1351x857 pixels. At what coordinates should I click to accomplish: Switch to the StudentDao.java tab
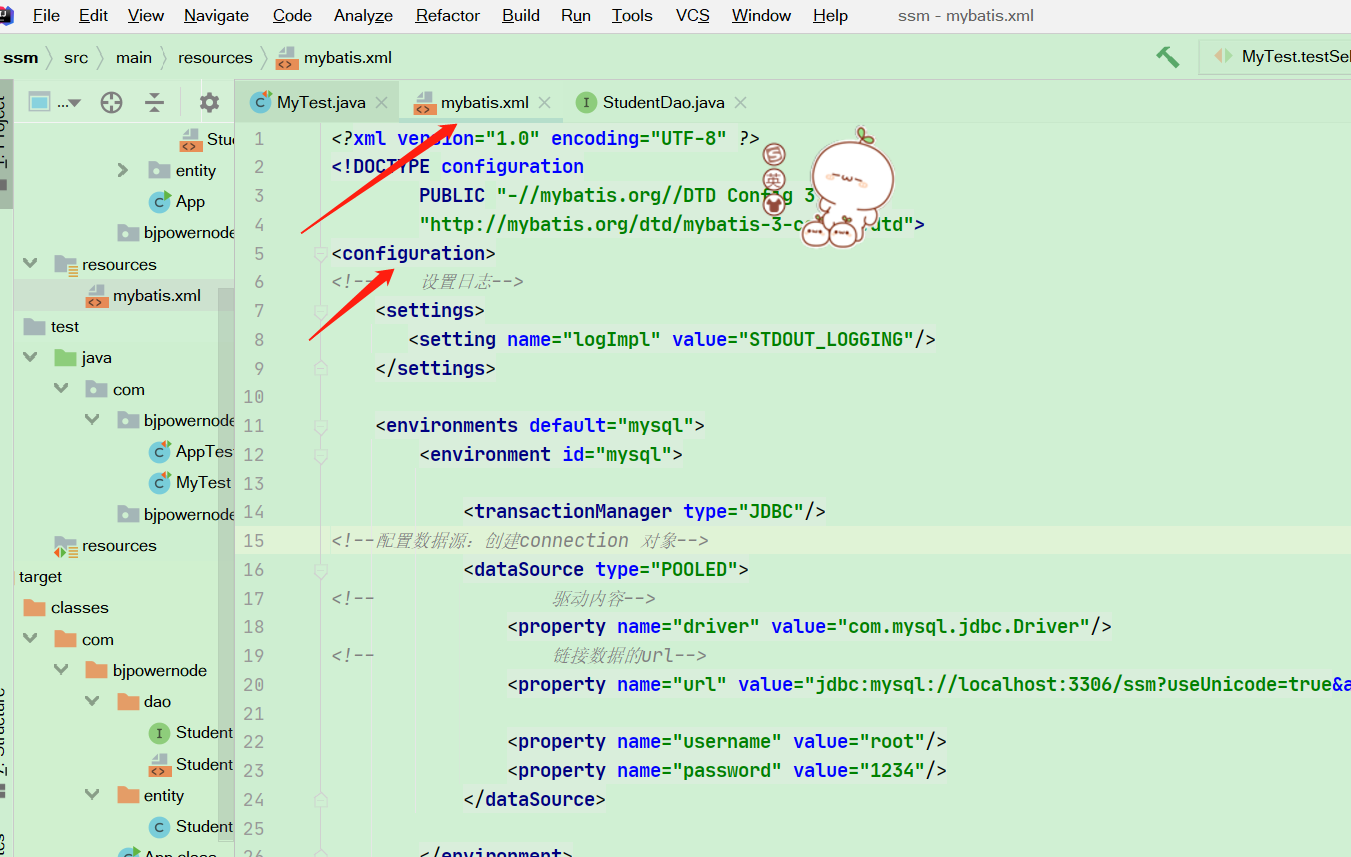click(x=662, y=102)
